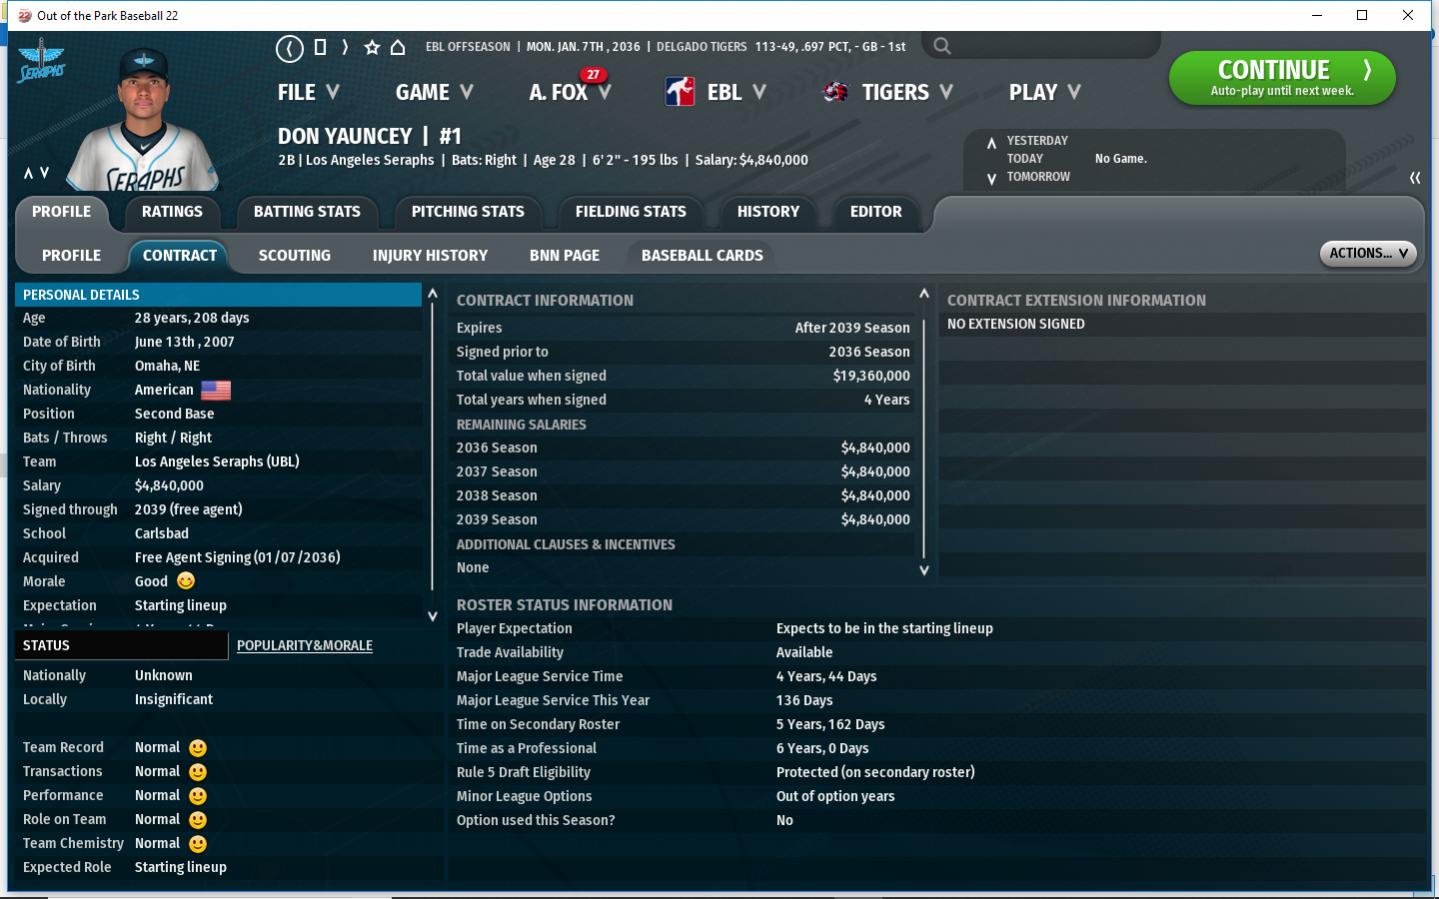Image resolution: width=1439 pixels, height=899 pixels.
Task: Collapse the schedule panel with double chevron
Action: click(1415, 178)
